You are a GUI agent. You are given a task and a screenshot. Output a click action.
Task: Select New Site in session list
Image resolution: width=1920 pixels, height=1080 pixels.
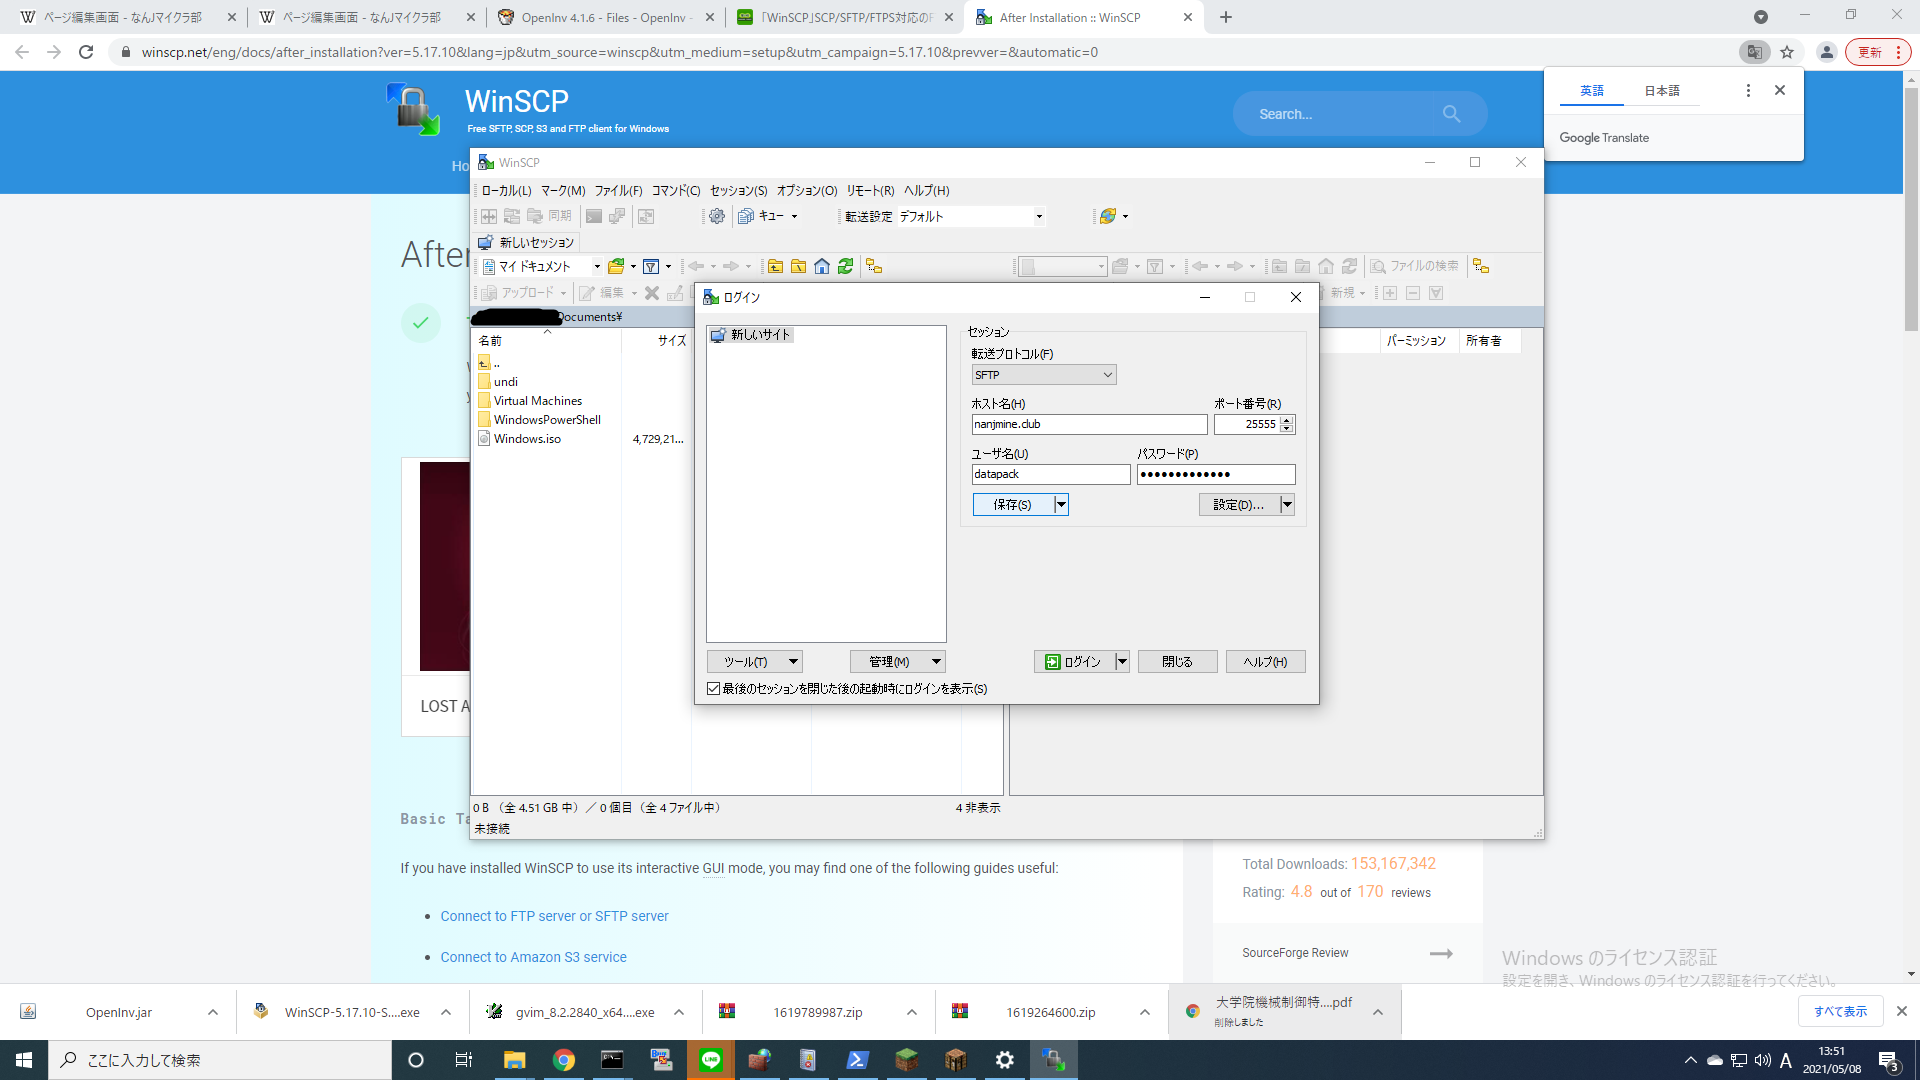pos(751,335)
